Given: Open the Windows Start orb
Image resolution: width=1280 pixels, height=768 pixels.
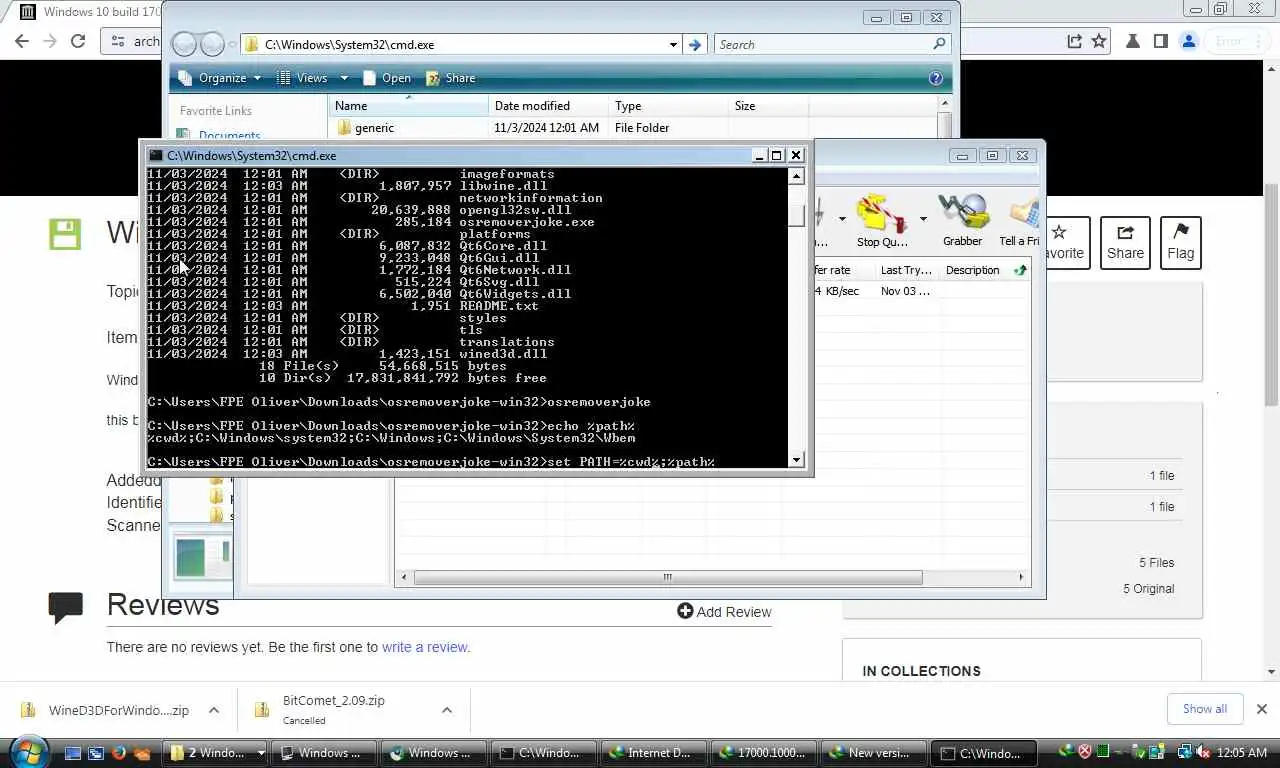Looking at the screenshot, I should 28,751.
